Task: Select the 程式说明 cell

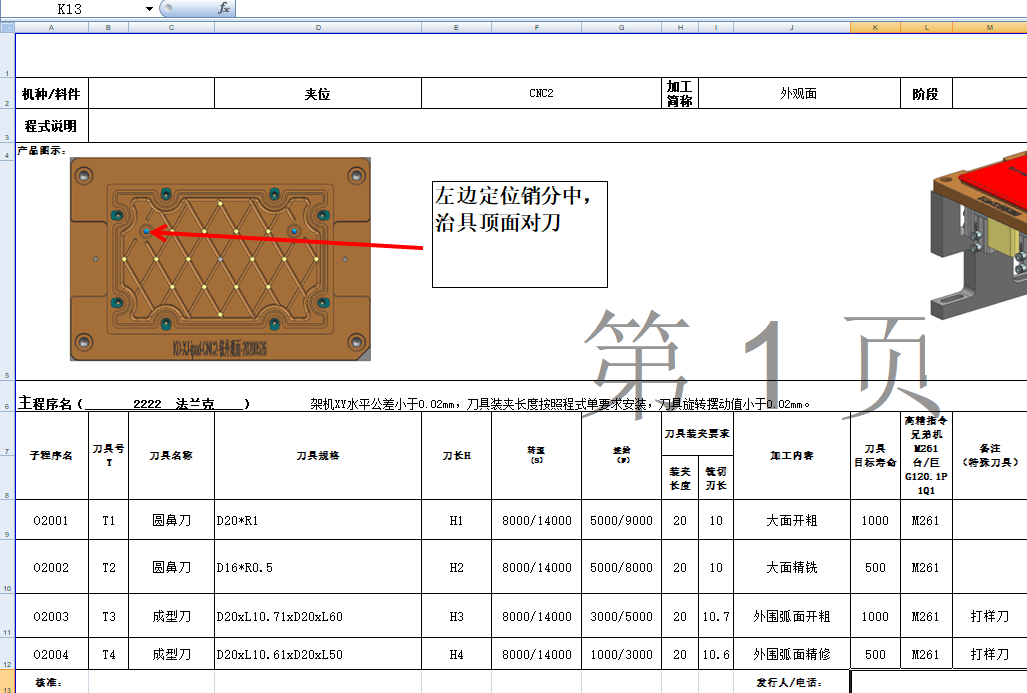Action: 50,125
